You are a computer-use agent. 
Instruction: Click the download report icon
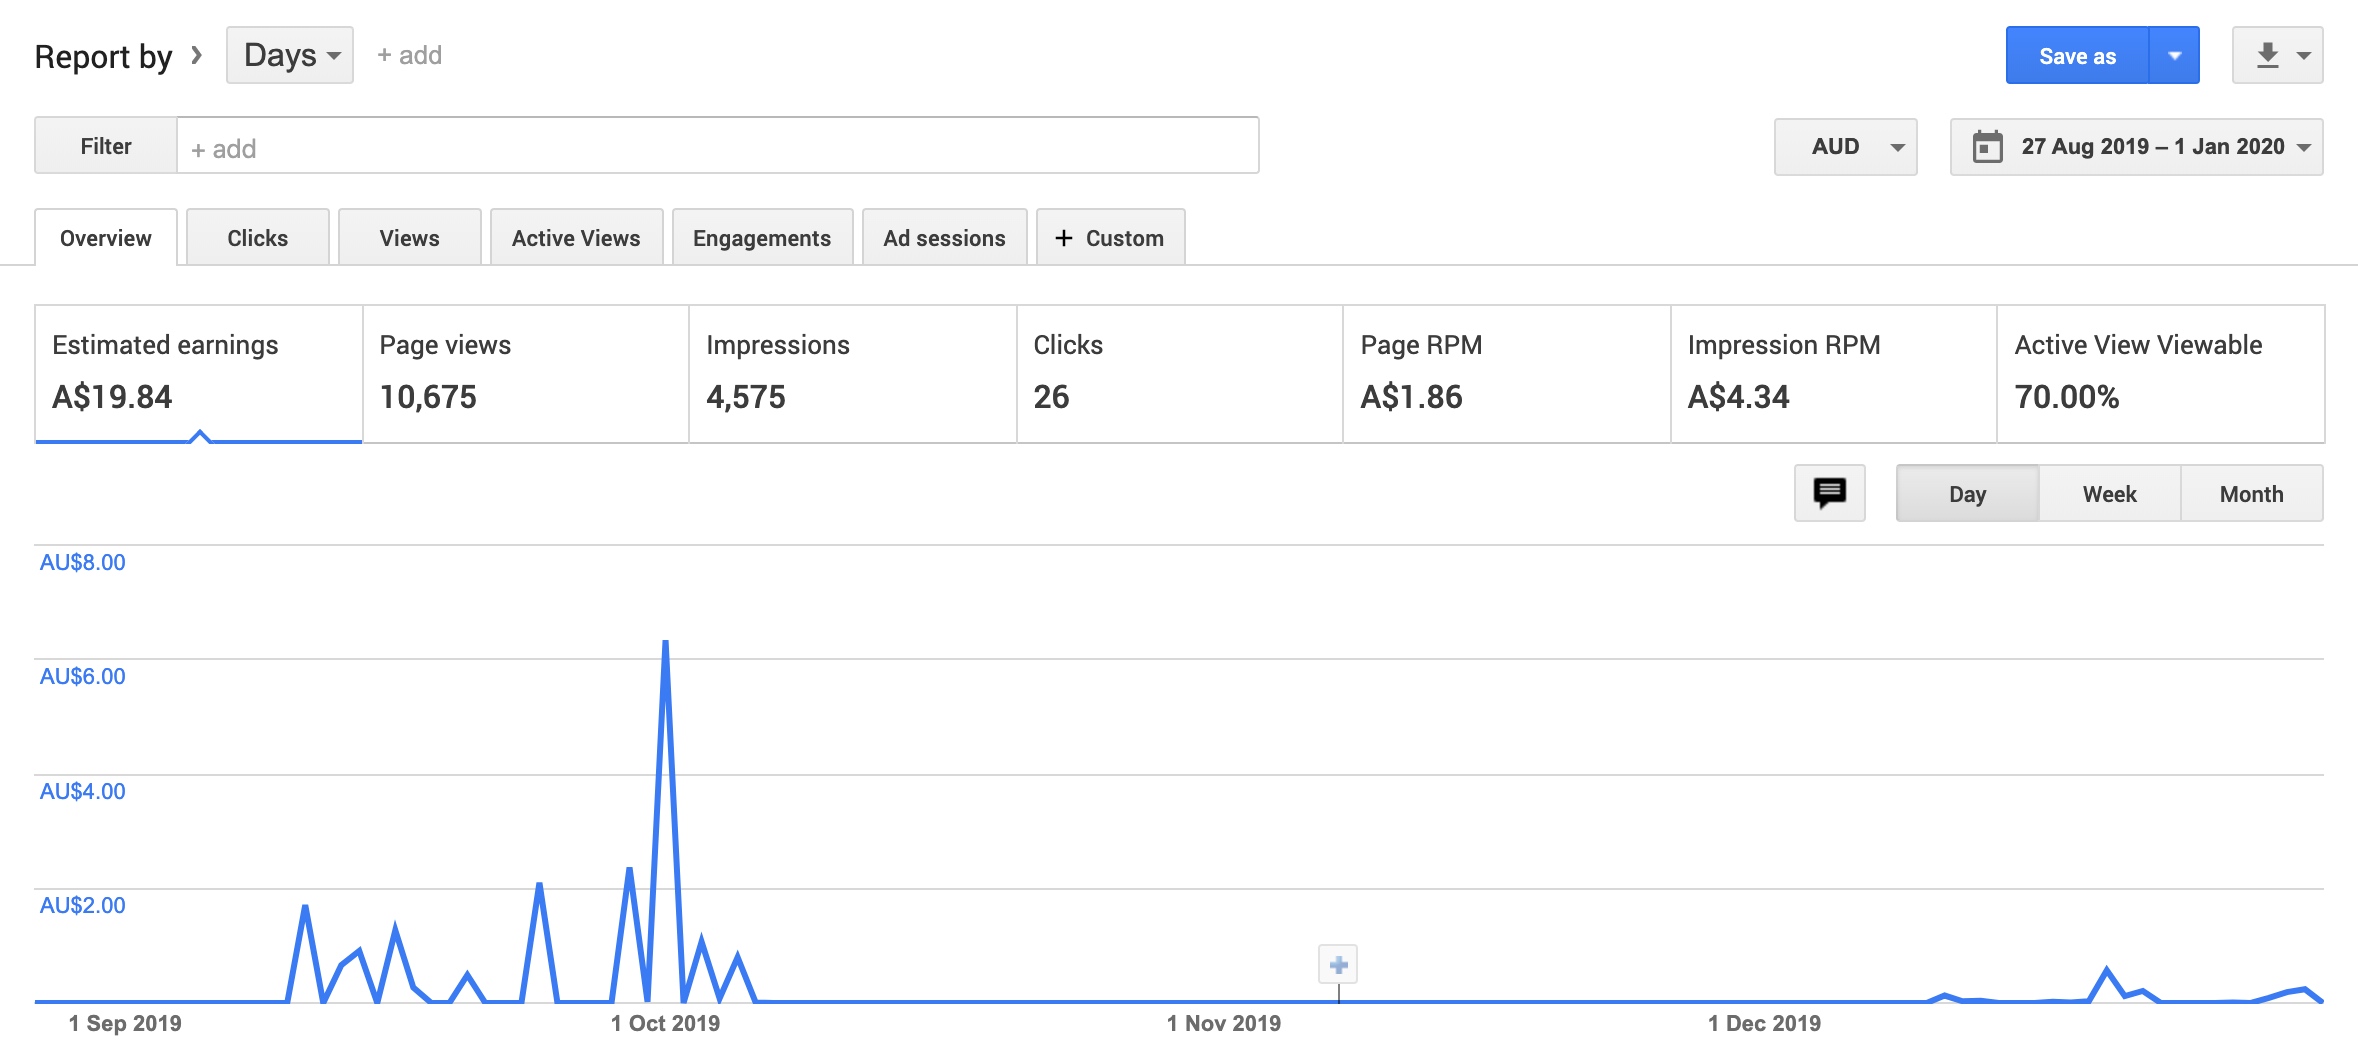tap(2267, 56)
